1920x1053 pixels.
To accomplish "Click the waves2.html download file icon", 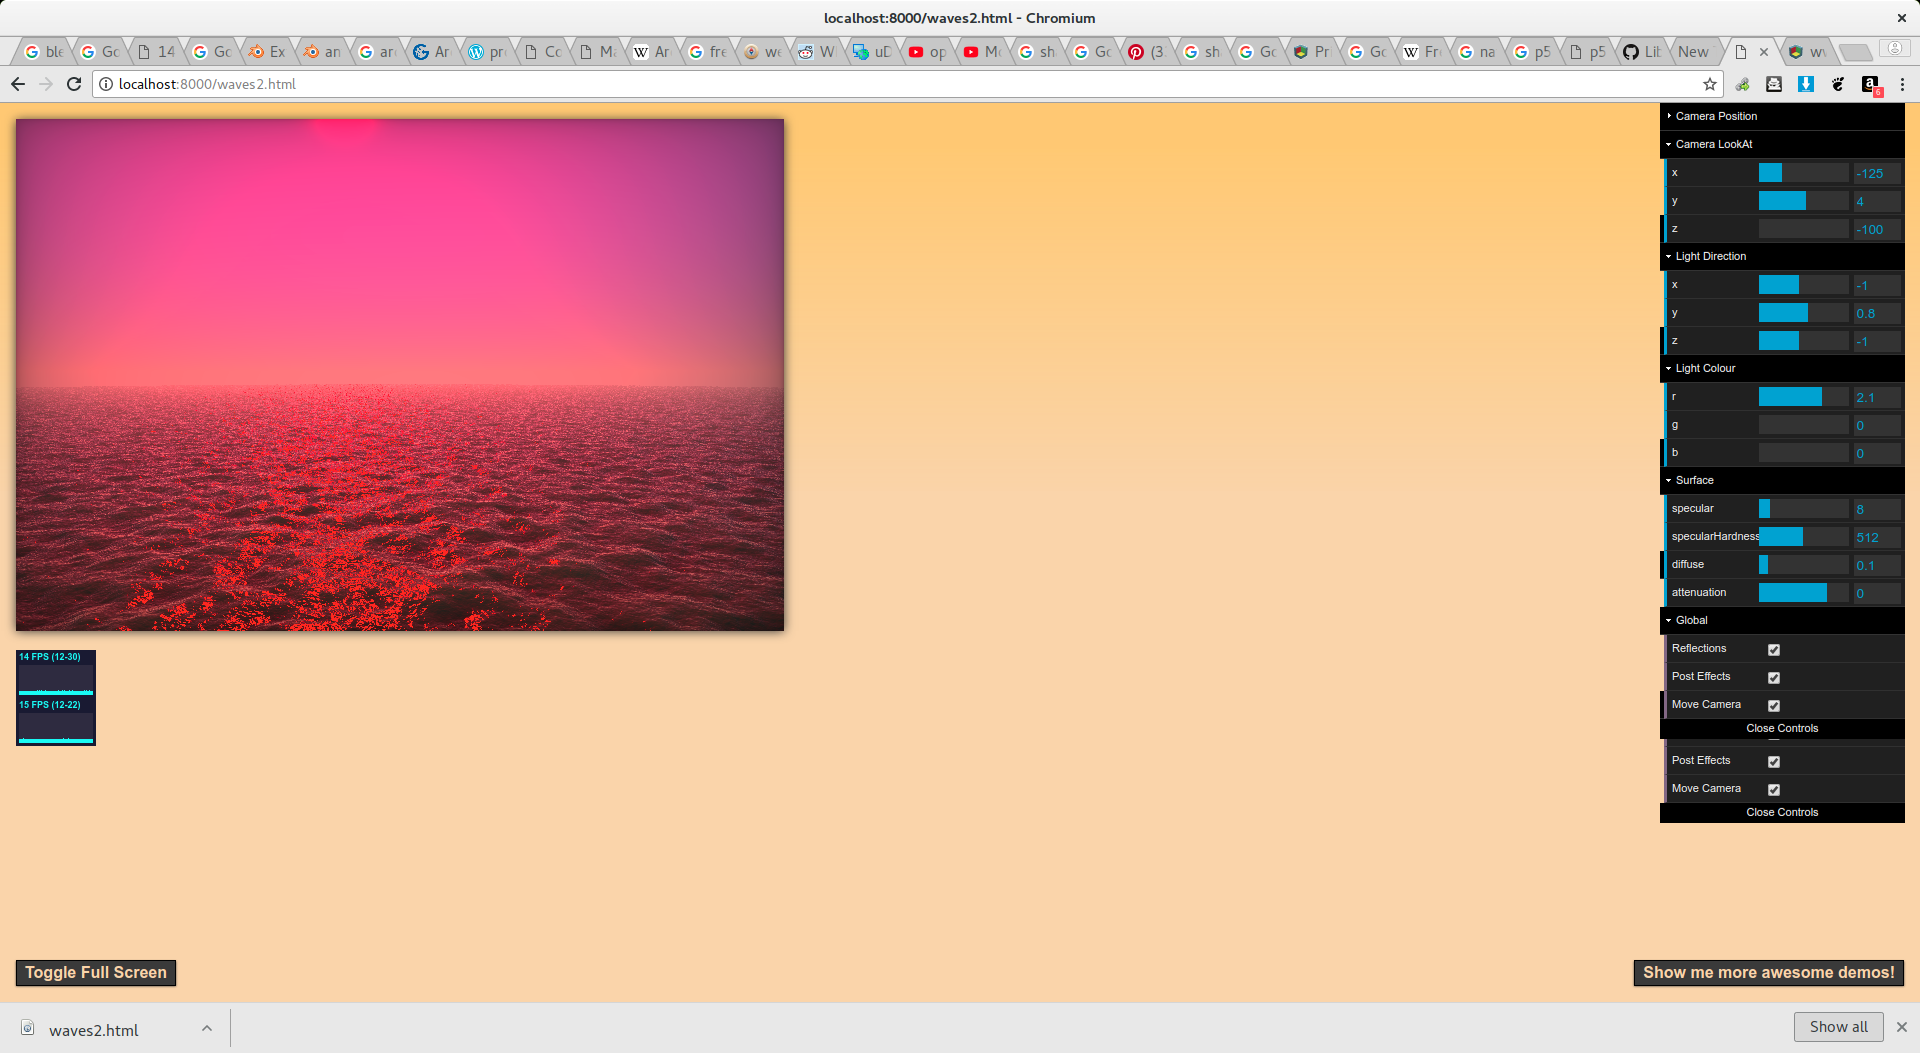I will coord(28,1028).
